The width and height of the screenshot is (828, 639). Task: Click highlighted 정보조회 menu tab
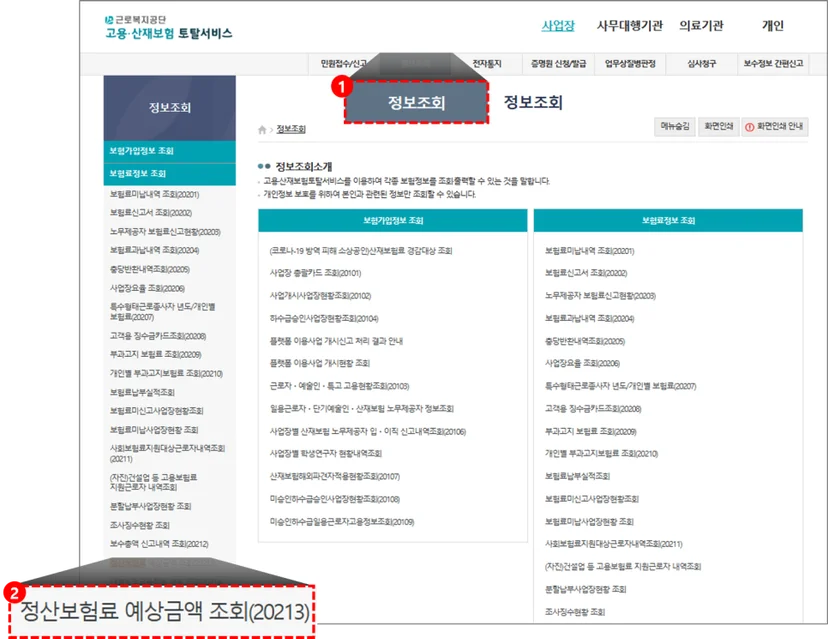pos(416,102)
